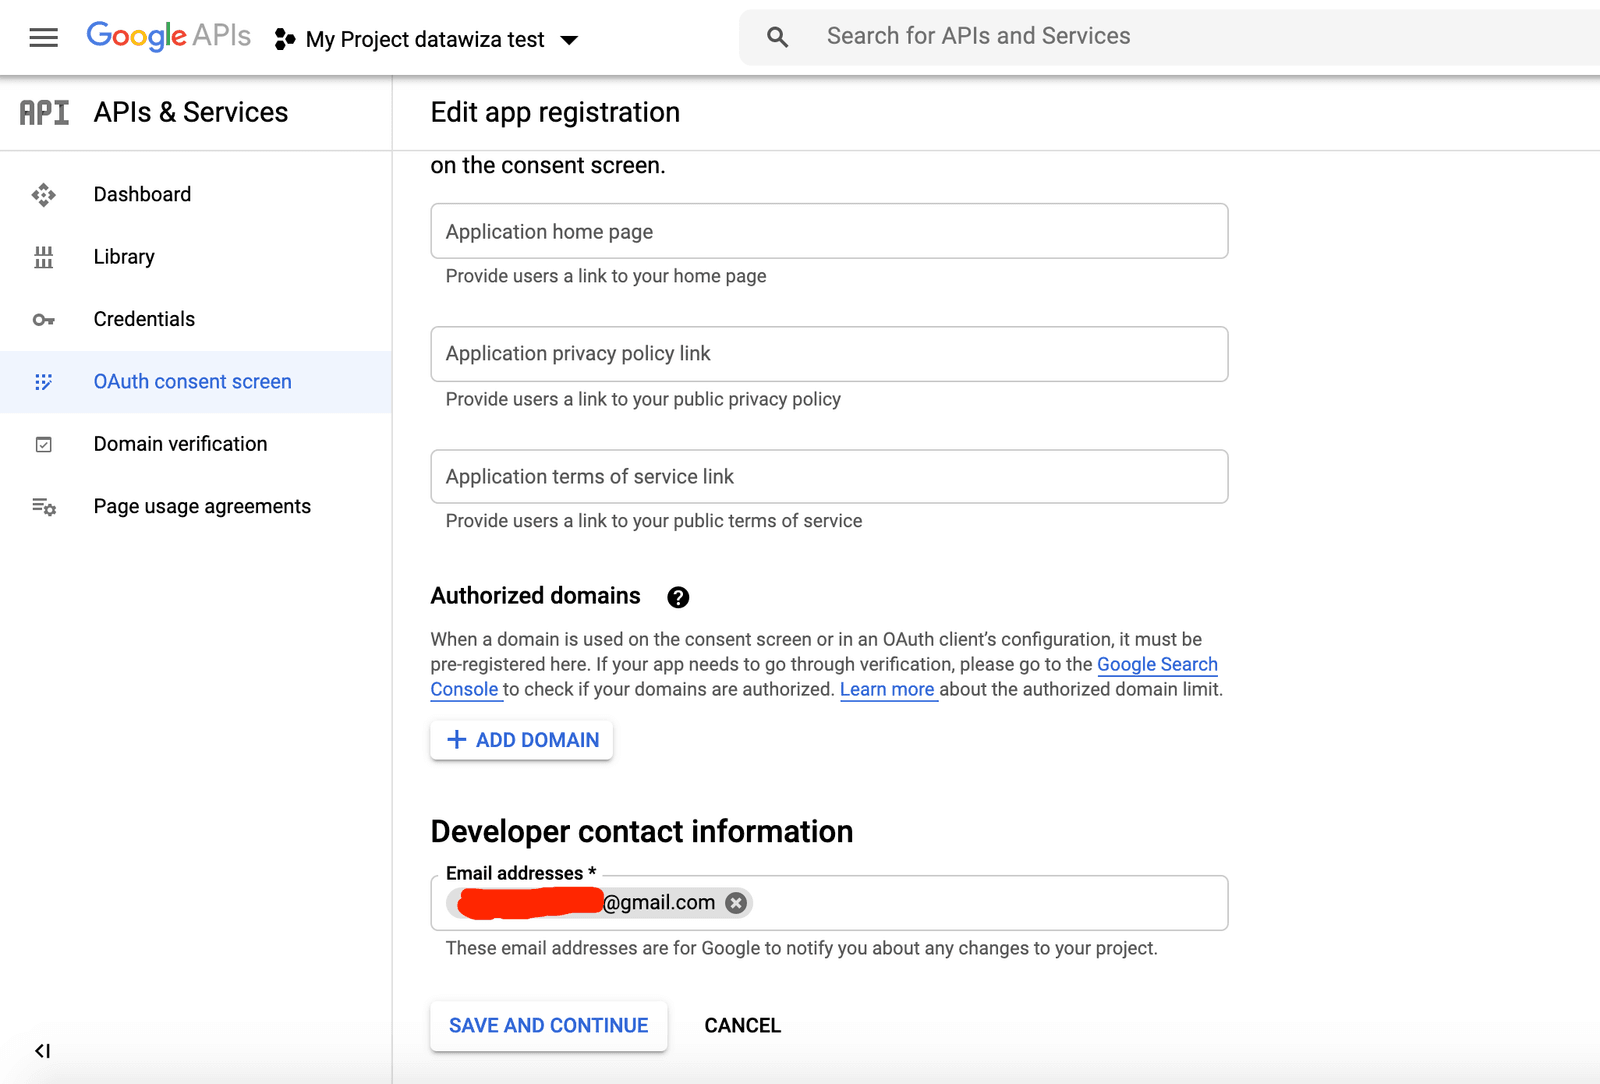Click the APIs & Services sidebar heading
This screenshot has height=1084, width=1600.
191,112
